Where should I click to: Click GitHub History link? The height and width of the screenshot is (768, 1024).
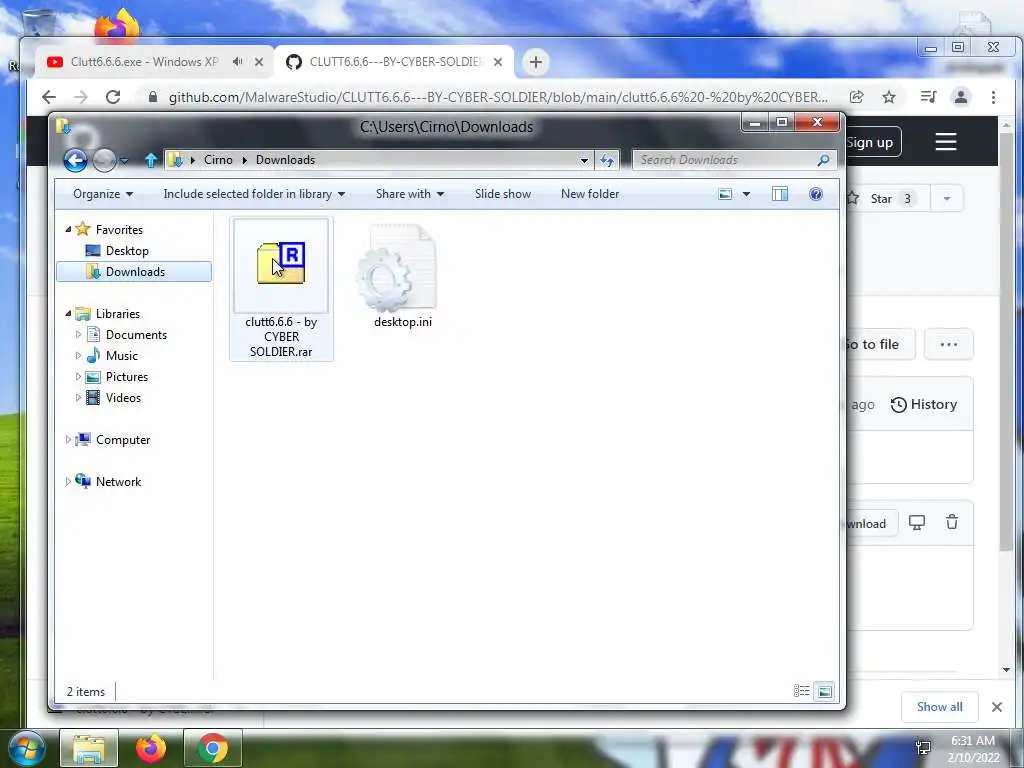pos(924,404)
